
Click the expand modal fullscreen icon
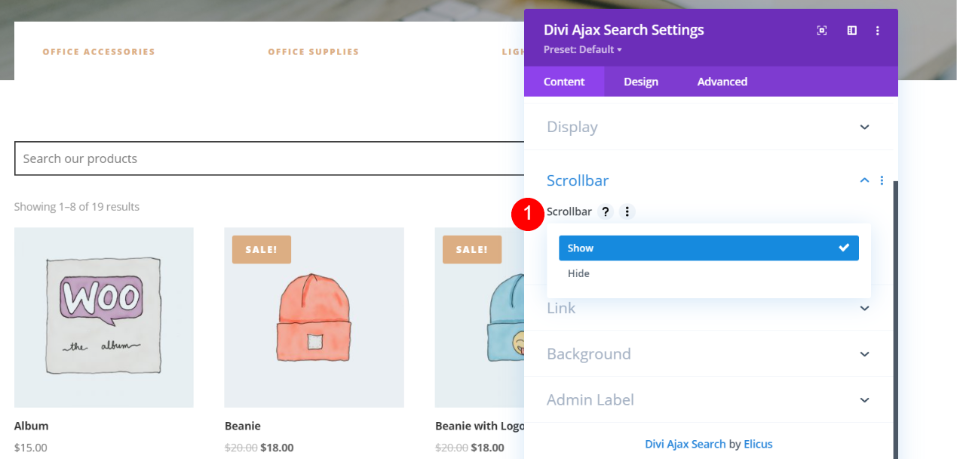click(x=822, y=31)
